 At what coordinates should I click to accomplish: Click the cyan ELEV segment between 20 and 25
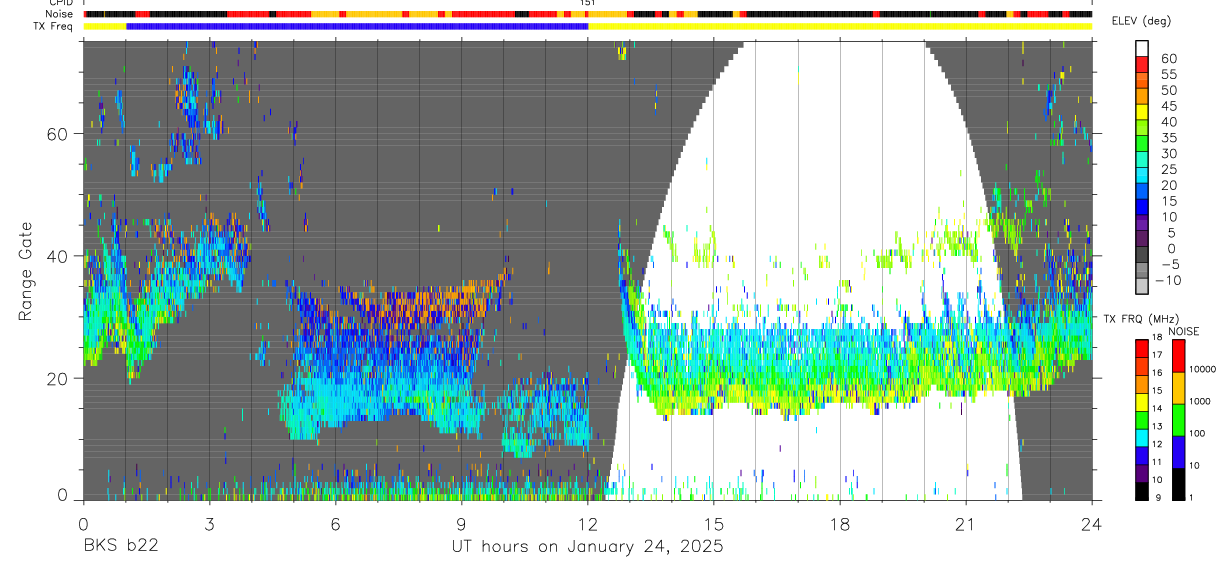1142,177
